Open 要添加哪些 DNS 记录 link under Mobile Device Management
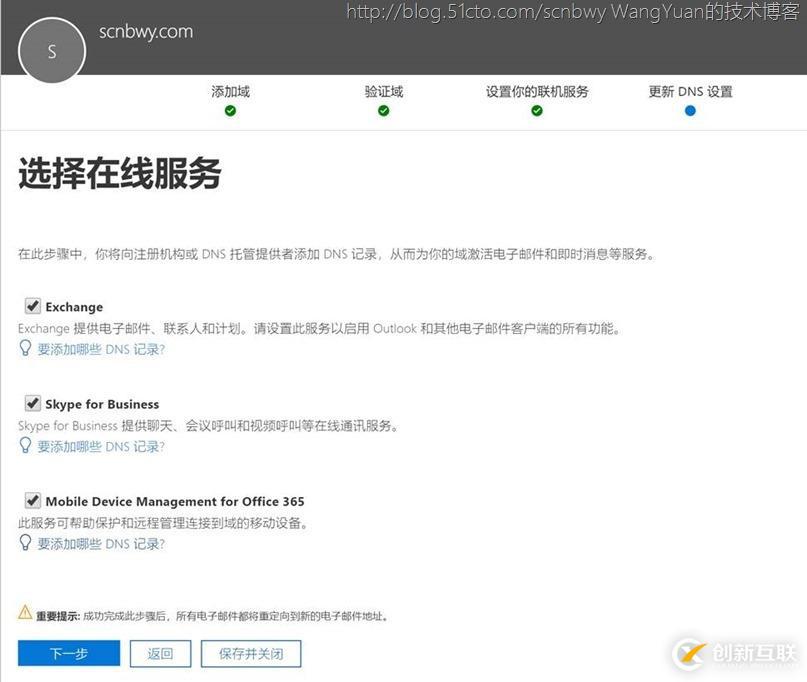 tap(101, 544)
